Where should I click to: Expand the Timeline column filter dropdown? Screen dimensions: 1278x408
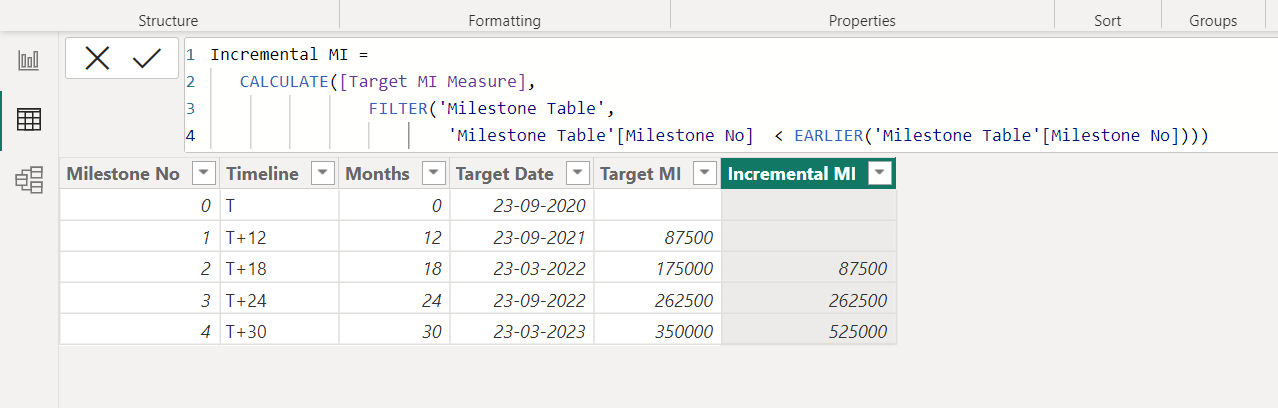(x=322, y=174)
